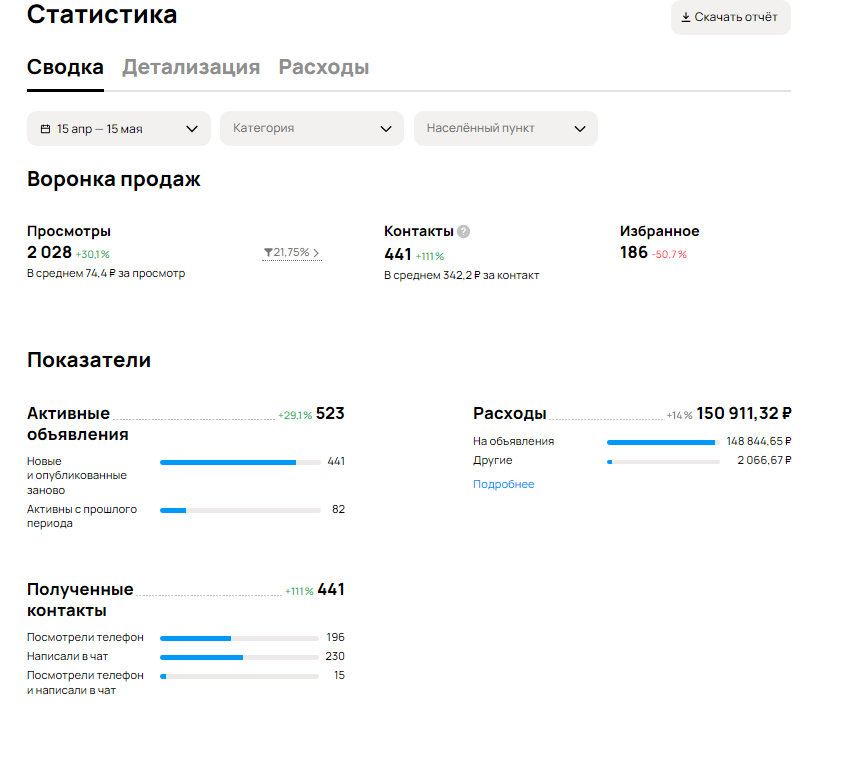Switch to the Детализация tab

[191, 67]
